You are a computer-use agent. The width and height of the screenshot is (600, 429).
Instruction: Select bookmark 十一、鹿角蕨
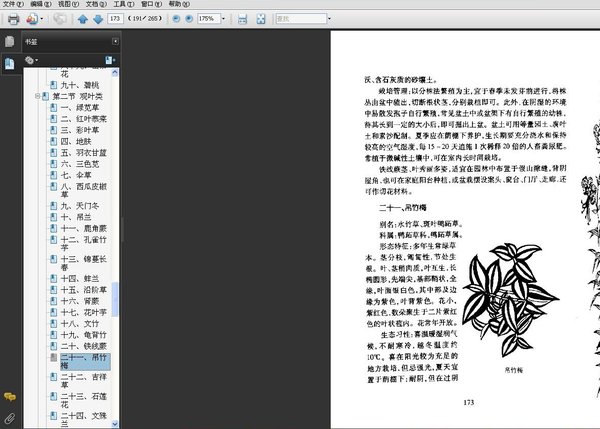tap(83, 228)
